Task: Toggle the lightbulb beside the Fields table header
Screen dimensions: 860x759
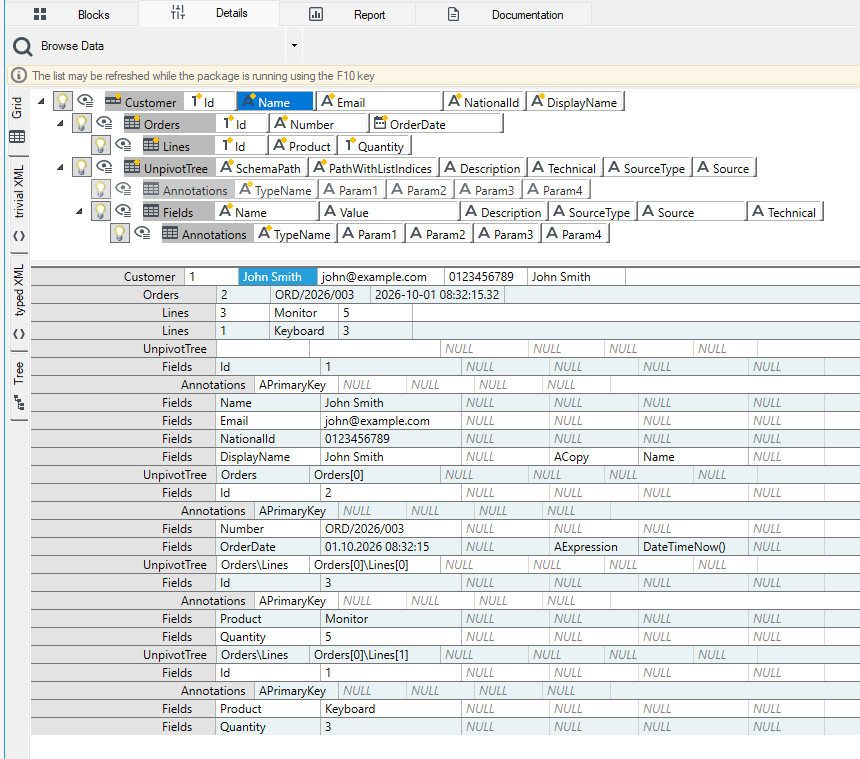Action: click(x=100, y=211)
